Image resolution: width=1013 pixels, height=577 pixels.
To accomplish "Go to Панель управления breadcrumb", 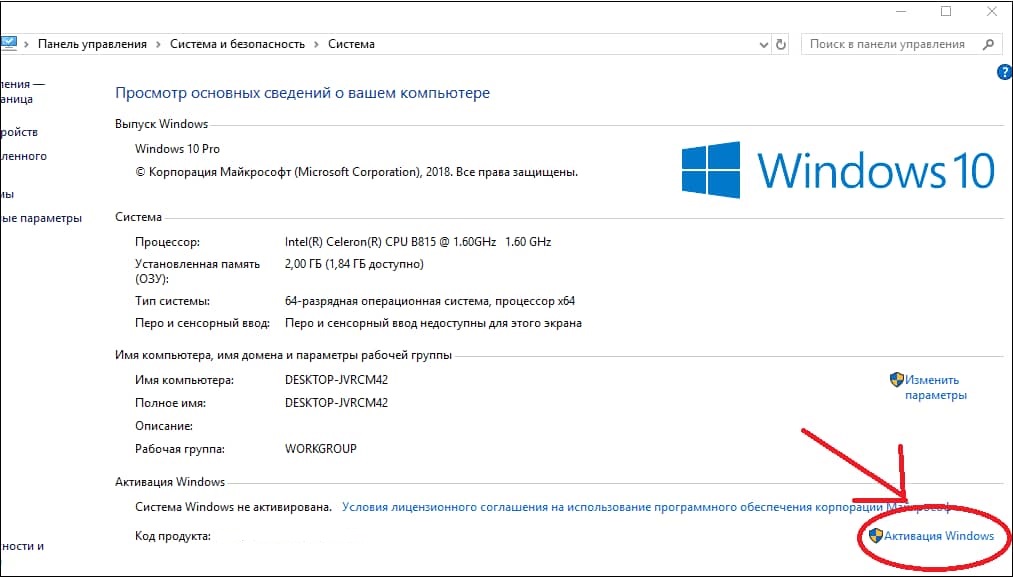I will click(92, 44).
